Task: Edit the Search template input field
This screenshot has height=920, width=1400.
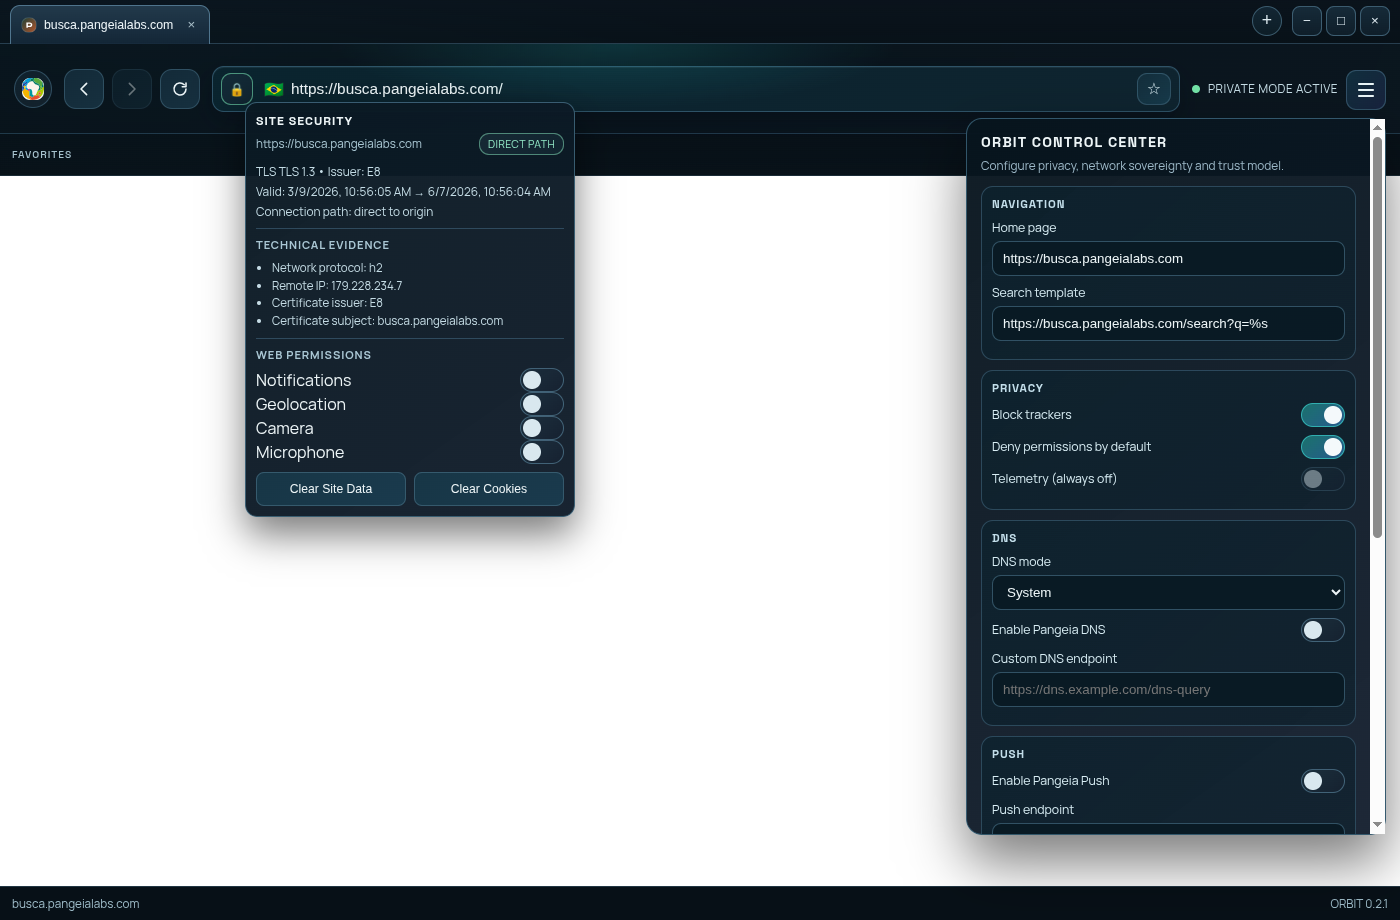Action: [1168, 323]
